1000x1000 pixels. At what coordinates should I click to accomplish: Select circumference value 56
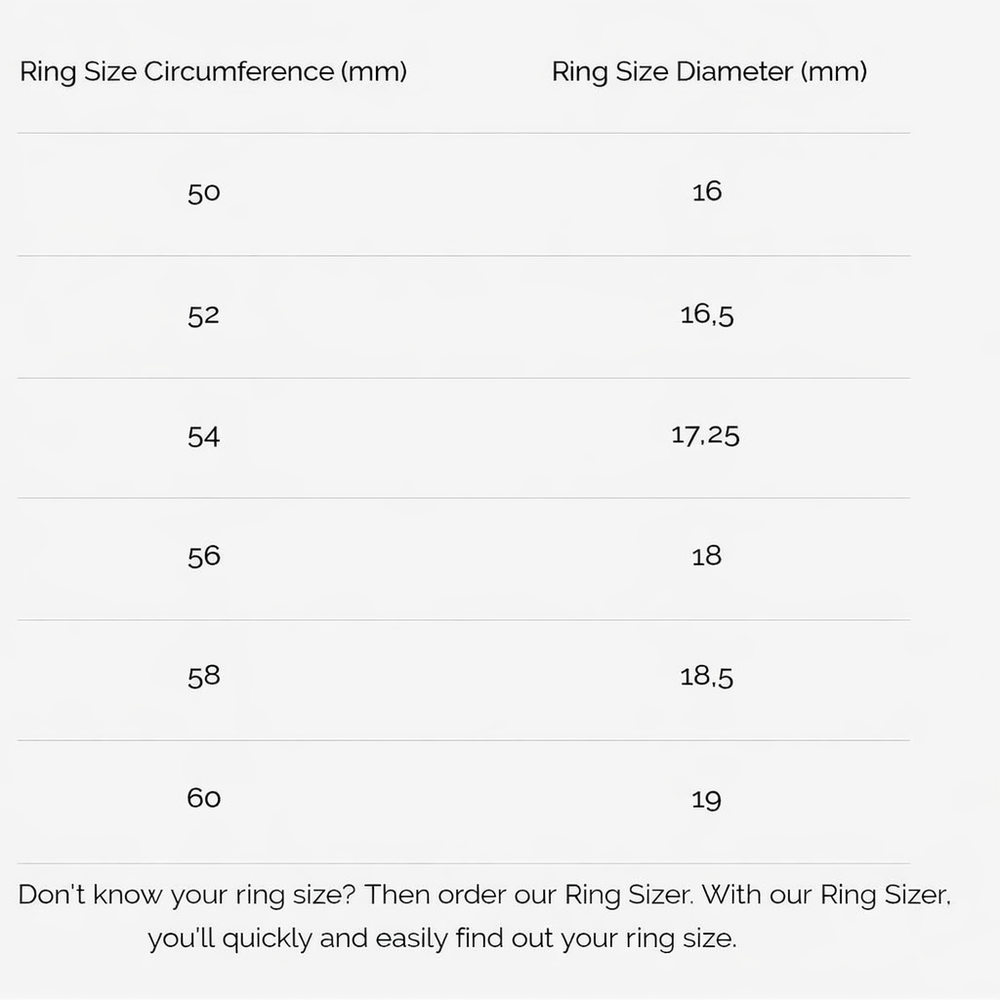tap(204, 556)
